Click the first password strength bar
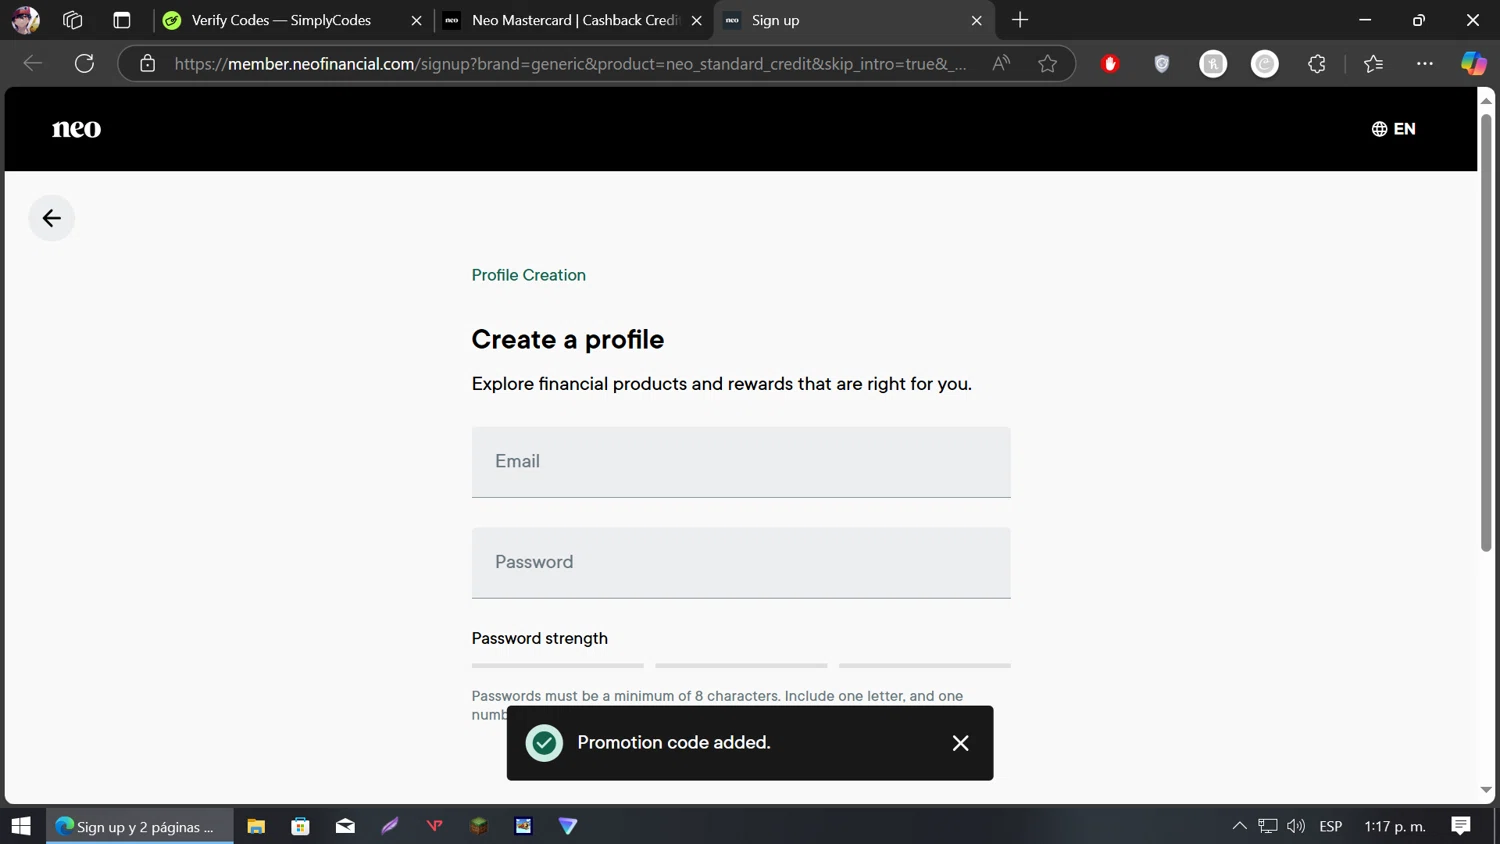Screen dimensions: 1500x844 pyautogui.click(x=558, y=665)
